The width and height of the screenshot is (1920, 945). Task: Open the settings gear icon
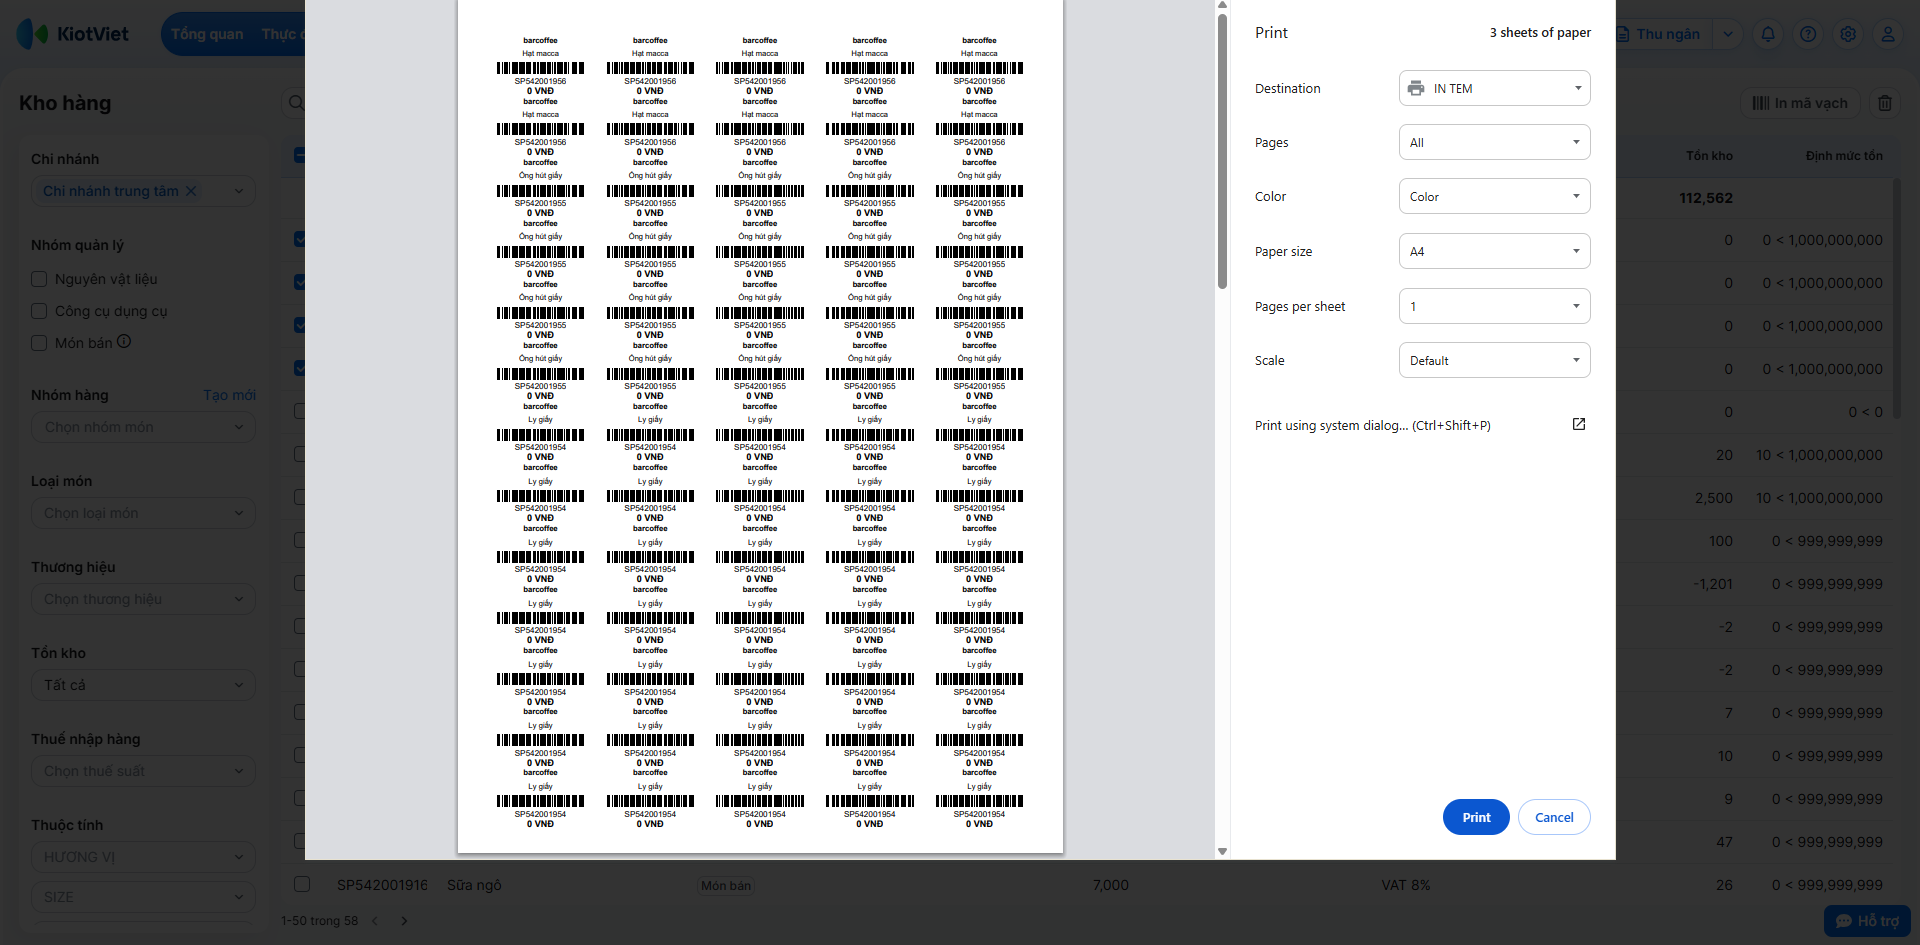pos(1848,34)
